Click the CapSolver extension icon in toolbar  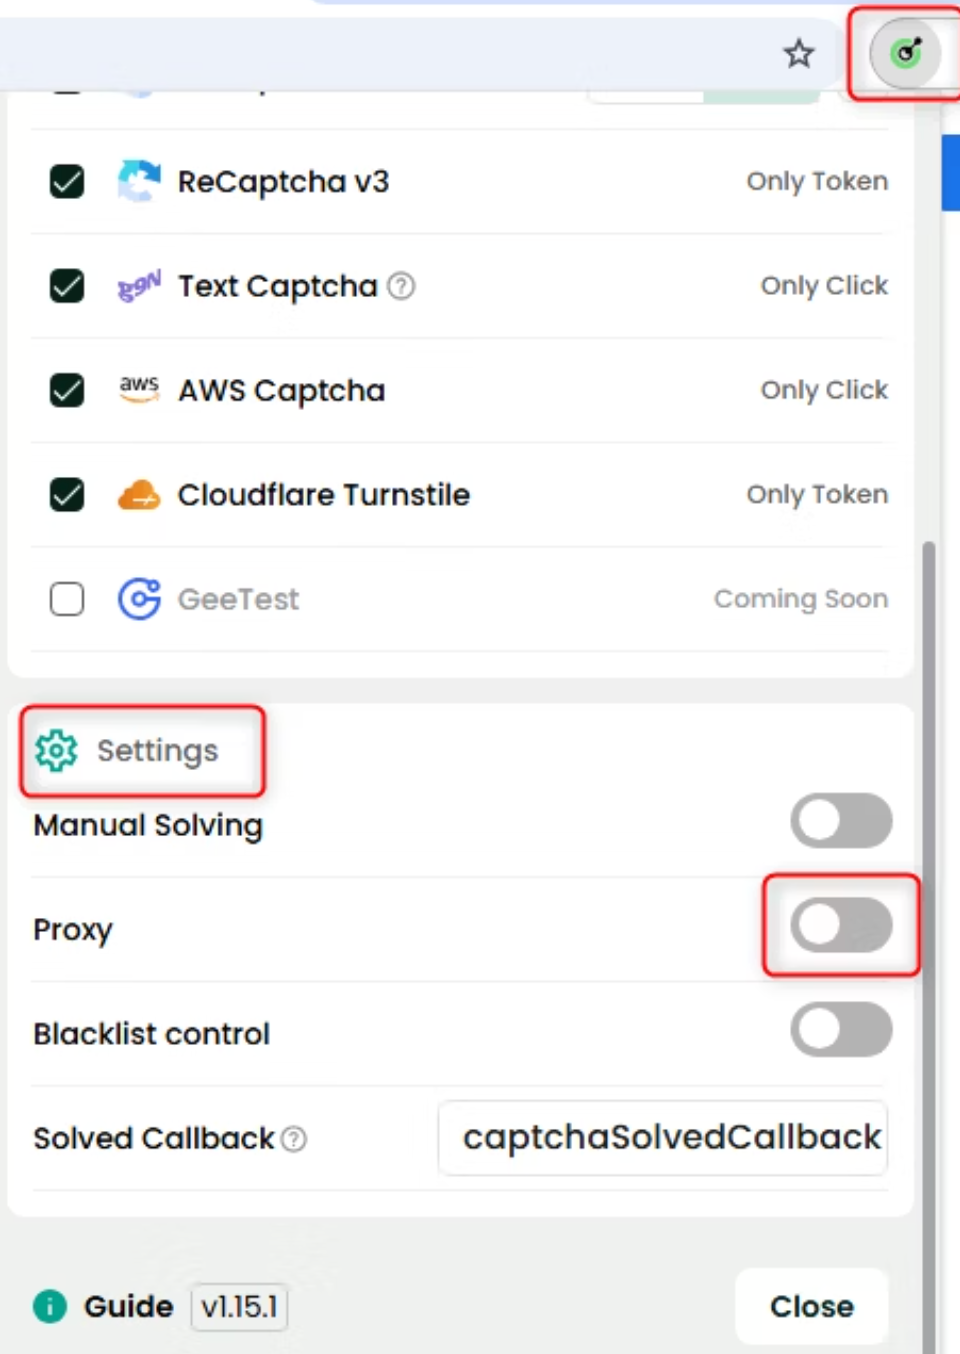point(905,53)
